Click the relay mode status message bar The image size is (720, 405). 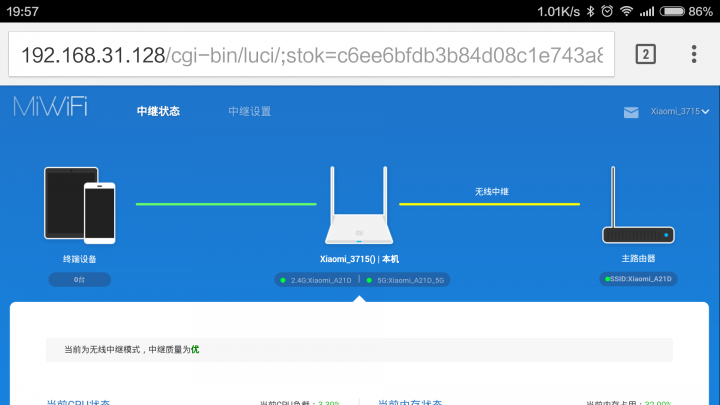(x=359, y=350)
